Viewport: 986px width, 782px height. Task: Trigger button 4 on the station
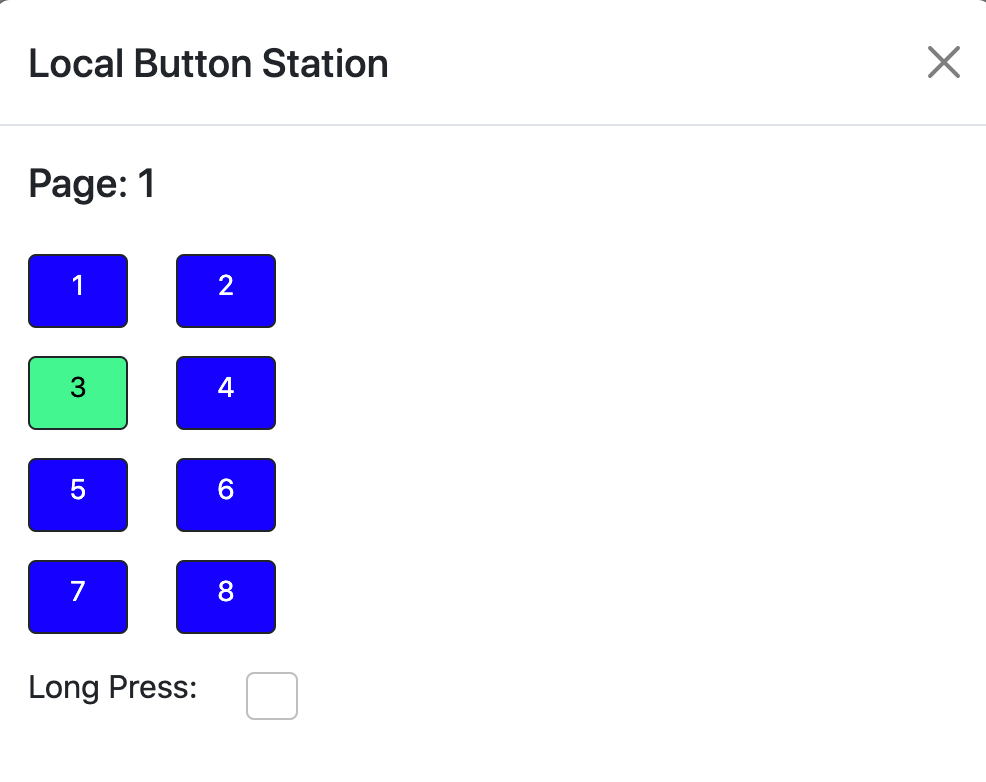(226, 393)
